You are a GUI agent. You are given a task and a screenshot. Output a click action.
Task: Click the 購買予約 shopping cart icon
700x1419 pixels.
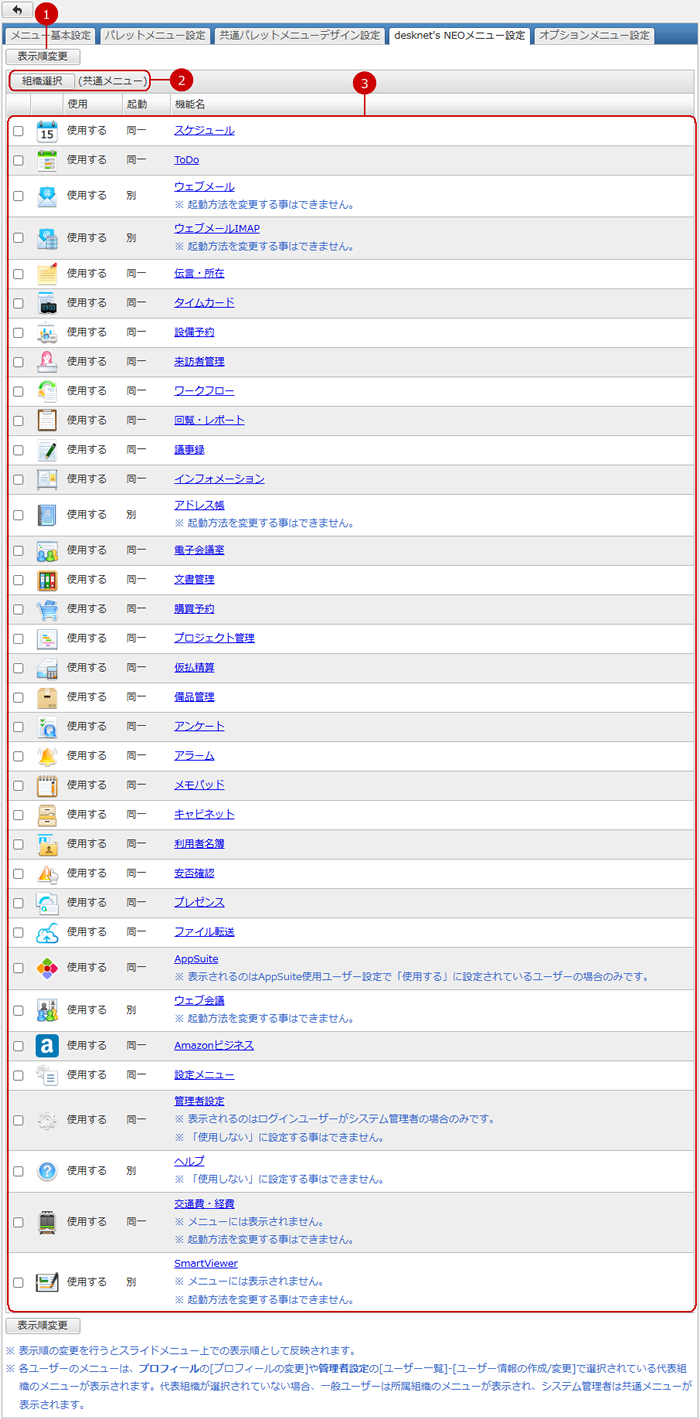coord(46,608)
